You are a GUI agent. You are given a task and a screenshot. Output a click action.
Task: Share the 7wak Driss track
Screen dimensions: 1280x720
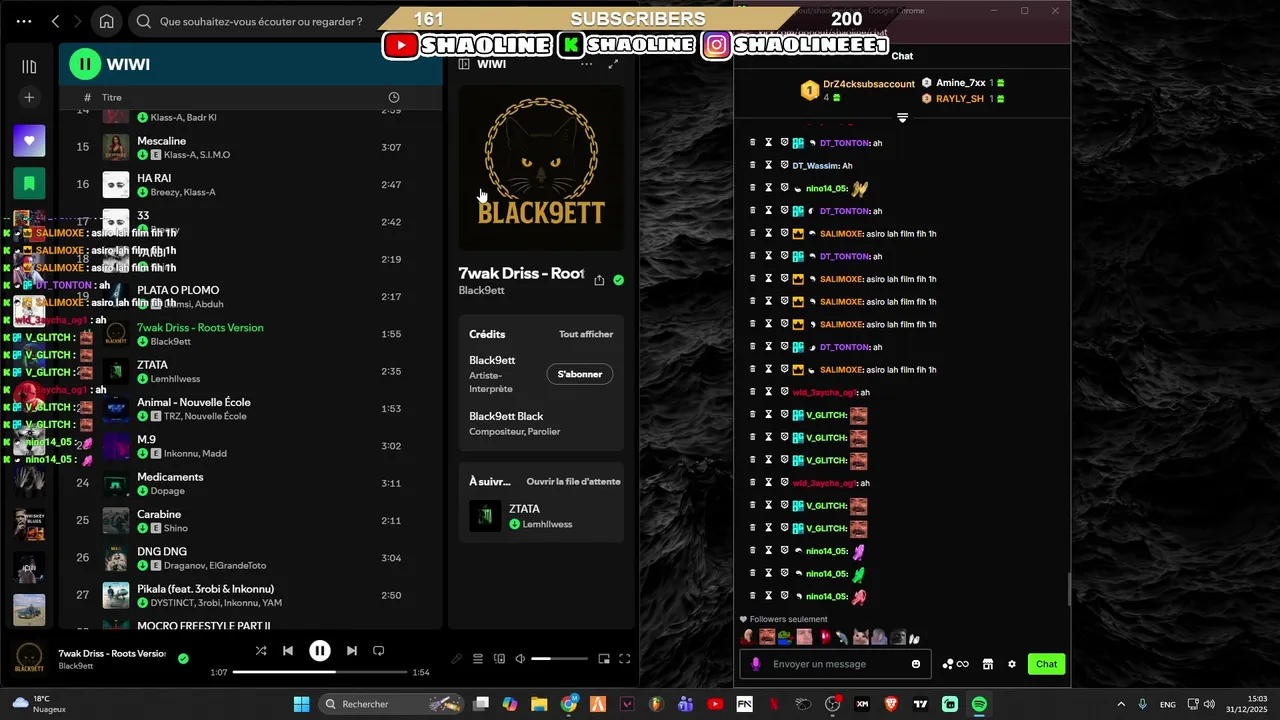tap(599, 281)
